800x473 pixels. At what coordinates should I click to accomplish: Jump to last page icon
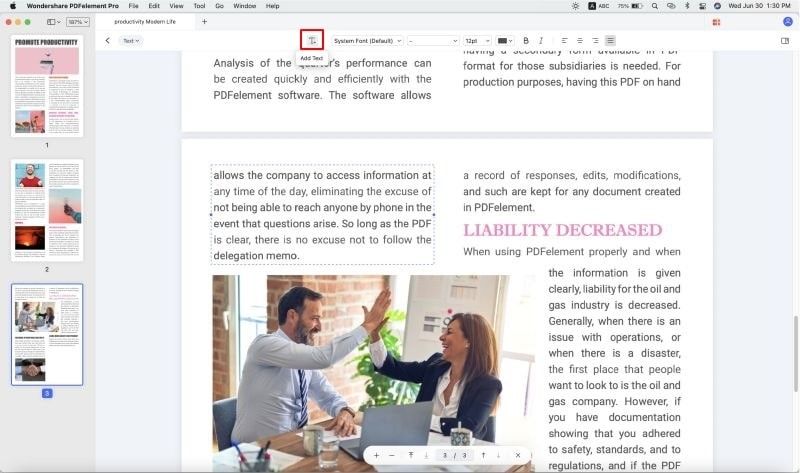pyautogui.click(x=426, y=455)
